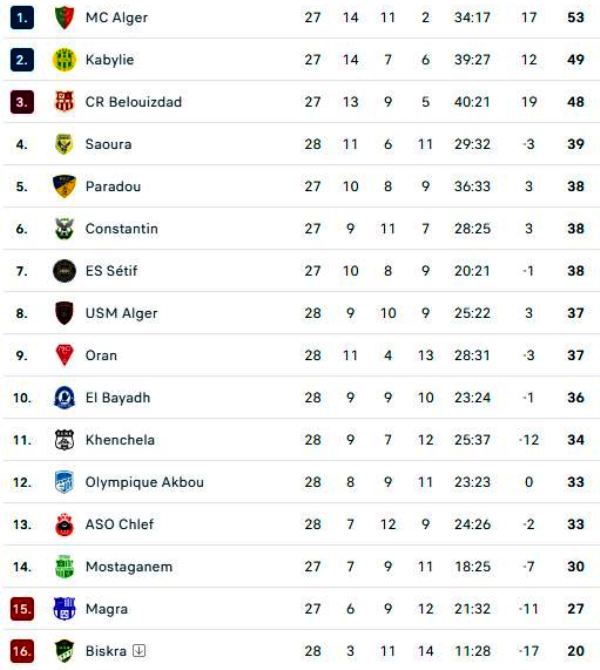Image resolution: width=600 pixels, height=670 pixels.
Task: Click the Kabylie club logo
Action: [x=64, y=60]
